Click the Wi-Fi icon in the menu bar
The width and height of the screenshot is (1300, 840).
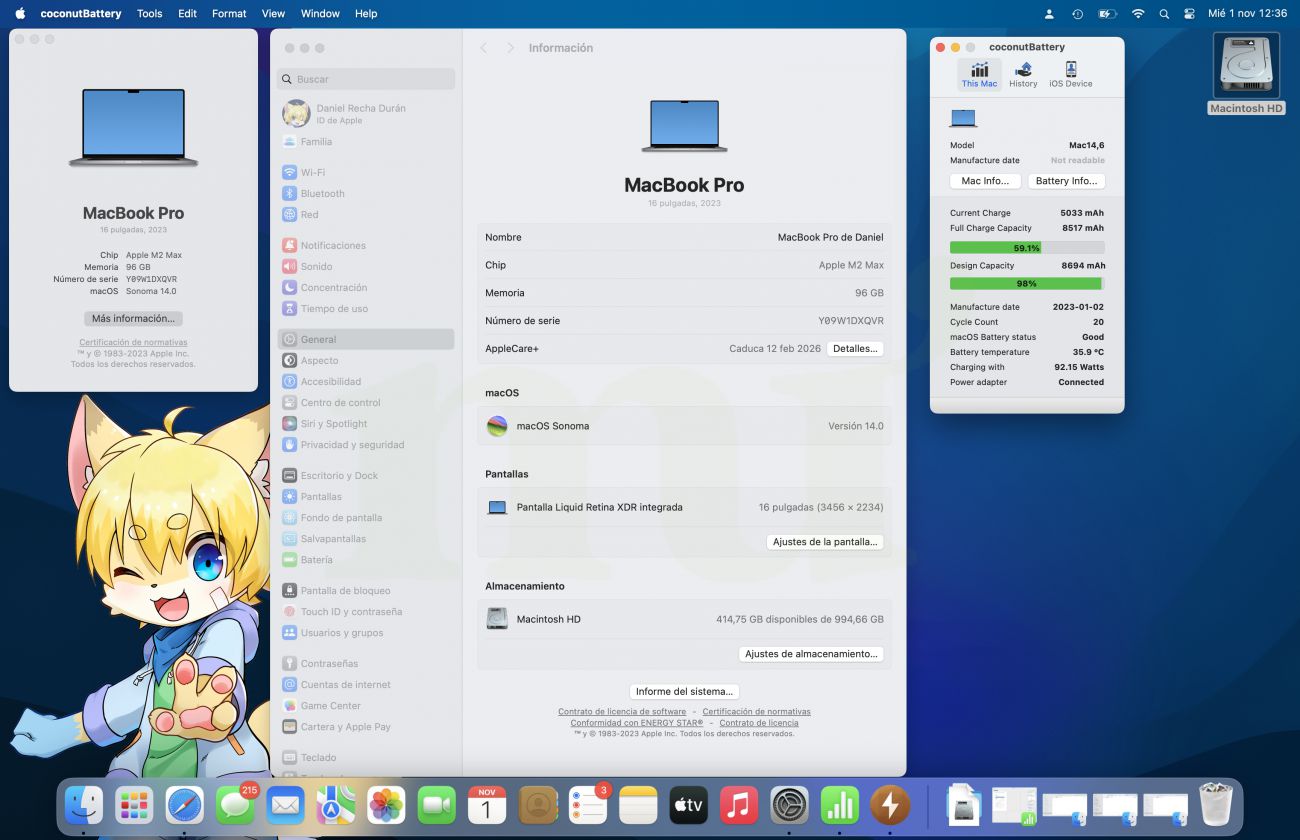tap(1138, 14)
